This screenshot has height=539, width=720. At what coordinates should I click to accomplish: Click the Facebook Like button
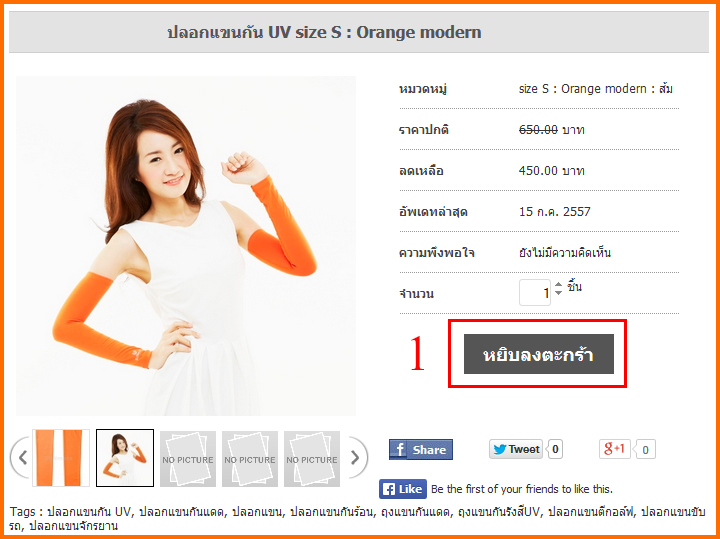pyautogui.click(x=403, y=489)
